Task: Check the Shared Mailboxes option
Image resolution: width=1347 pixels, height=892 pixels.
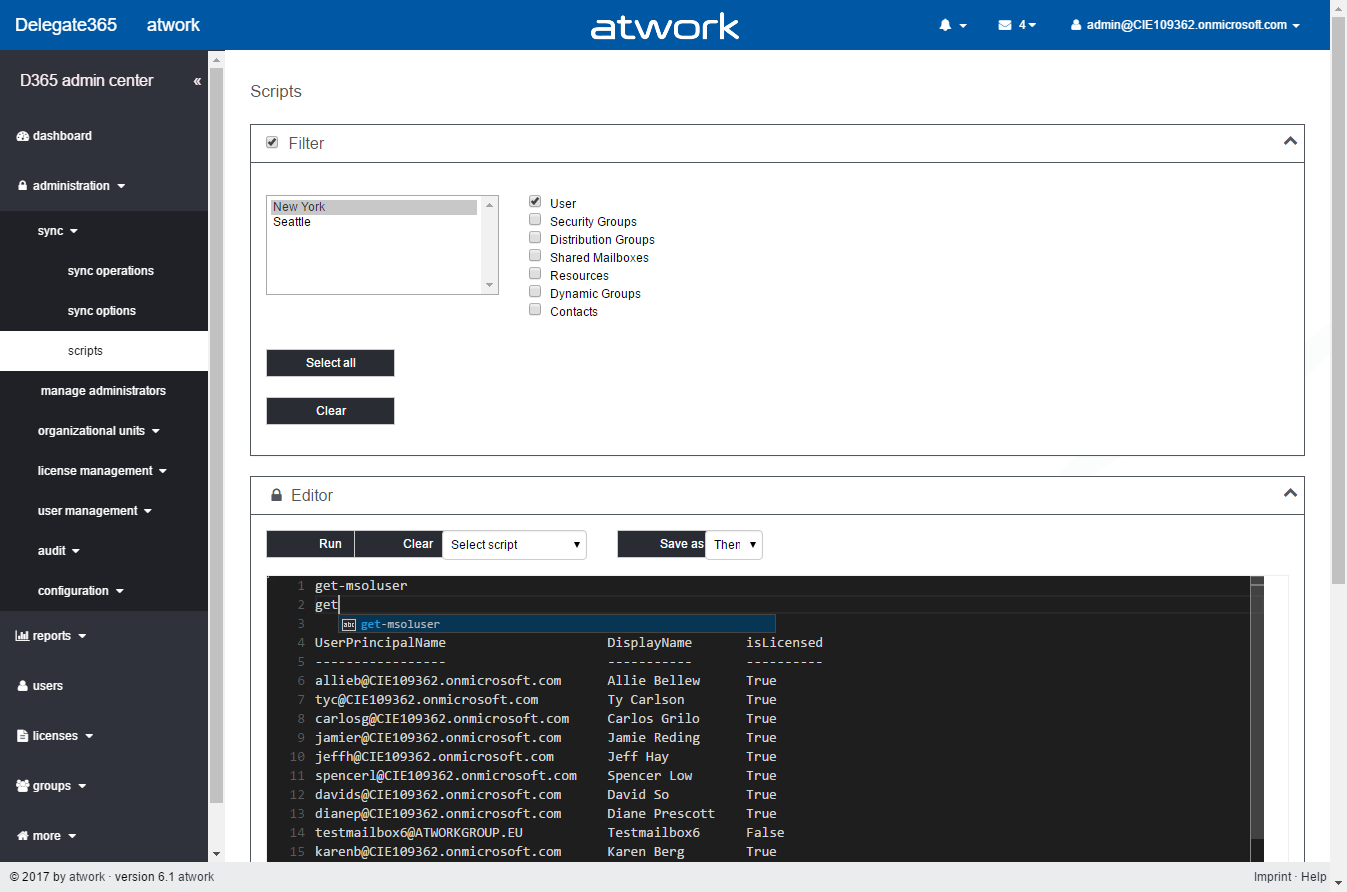Action: 535,256
